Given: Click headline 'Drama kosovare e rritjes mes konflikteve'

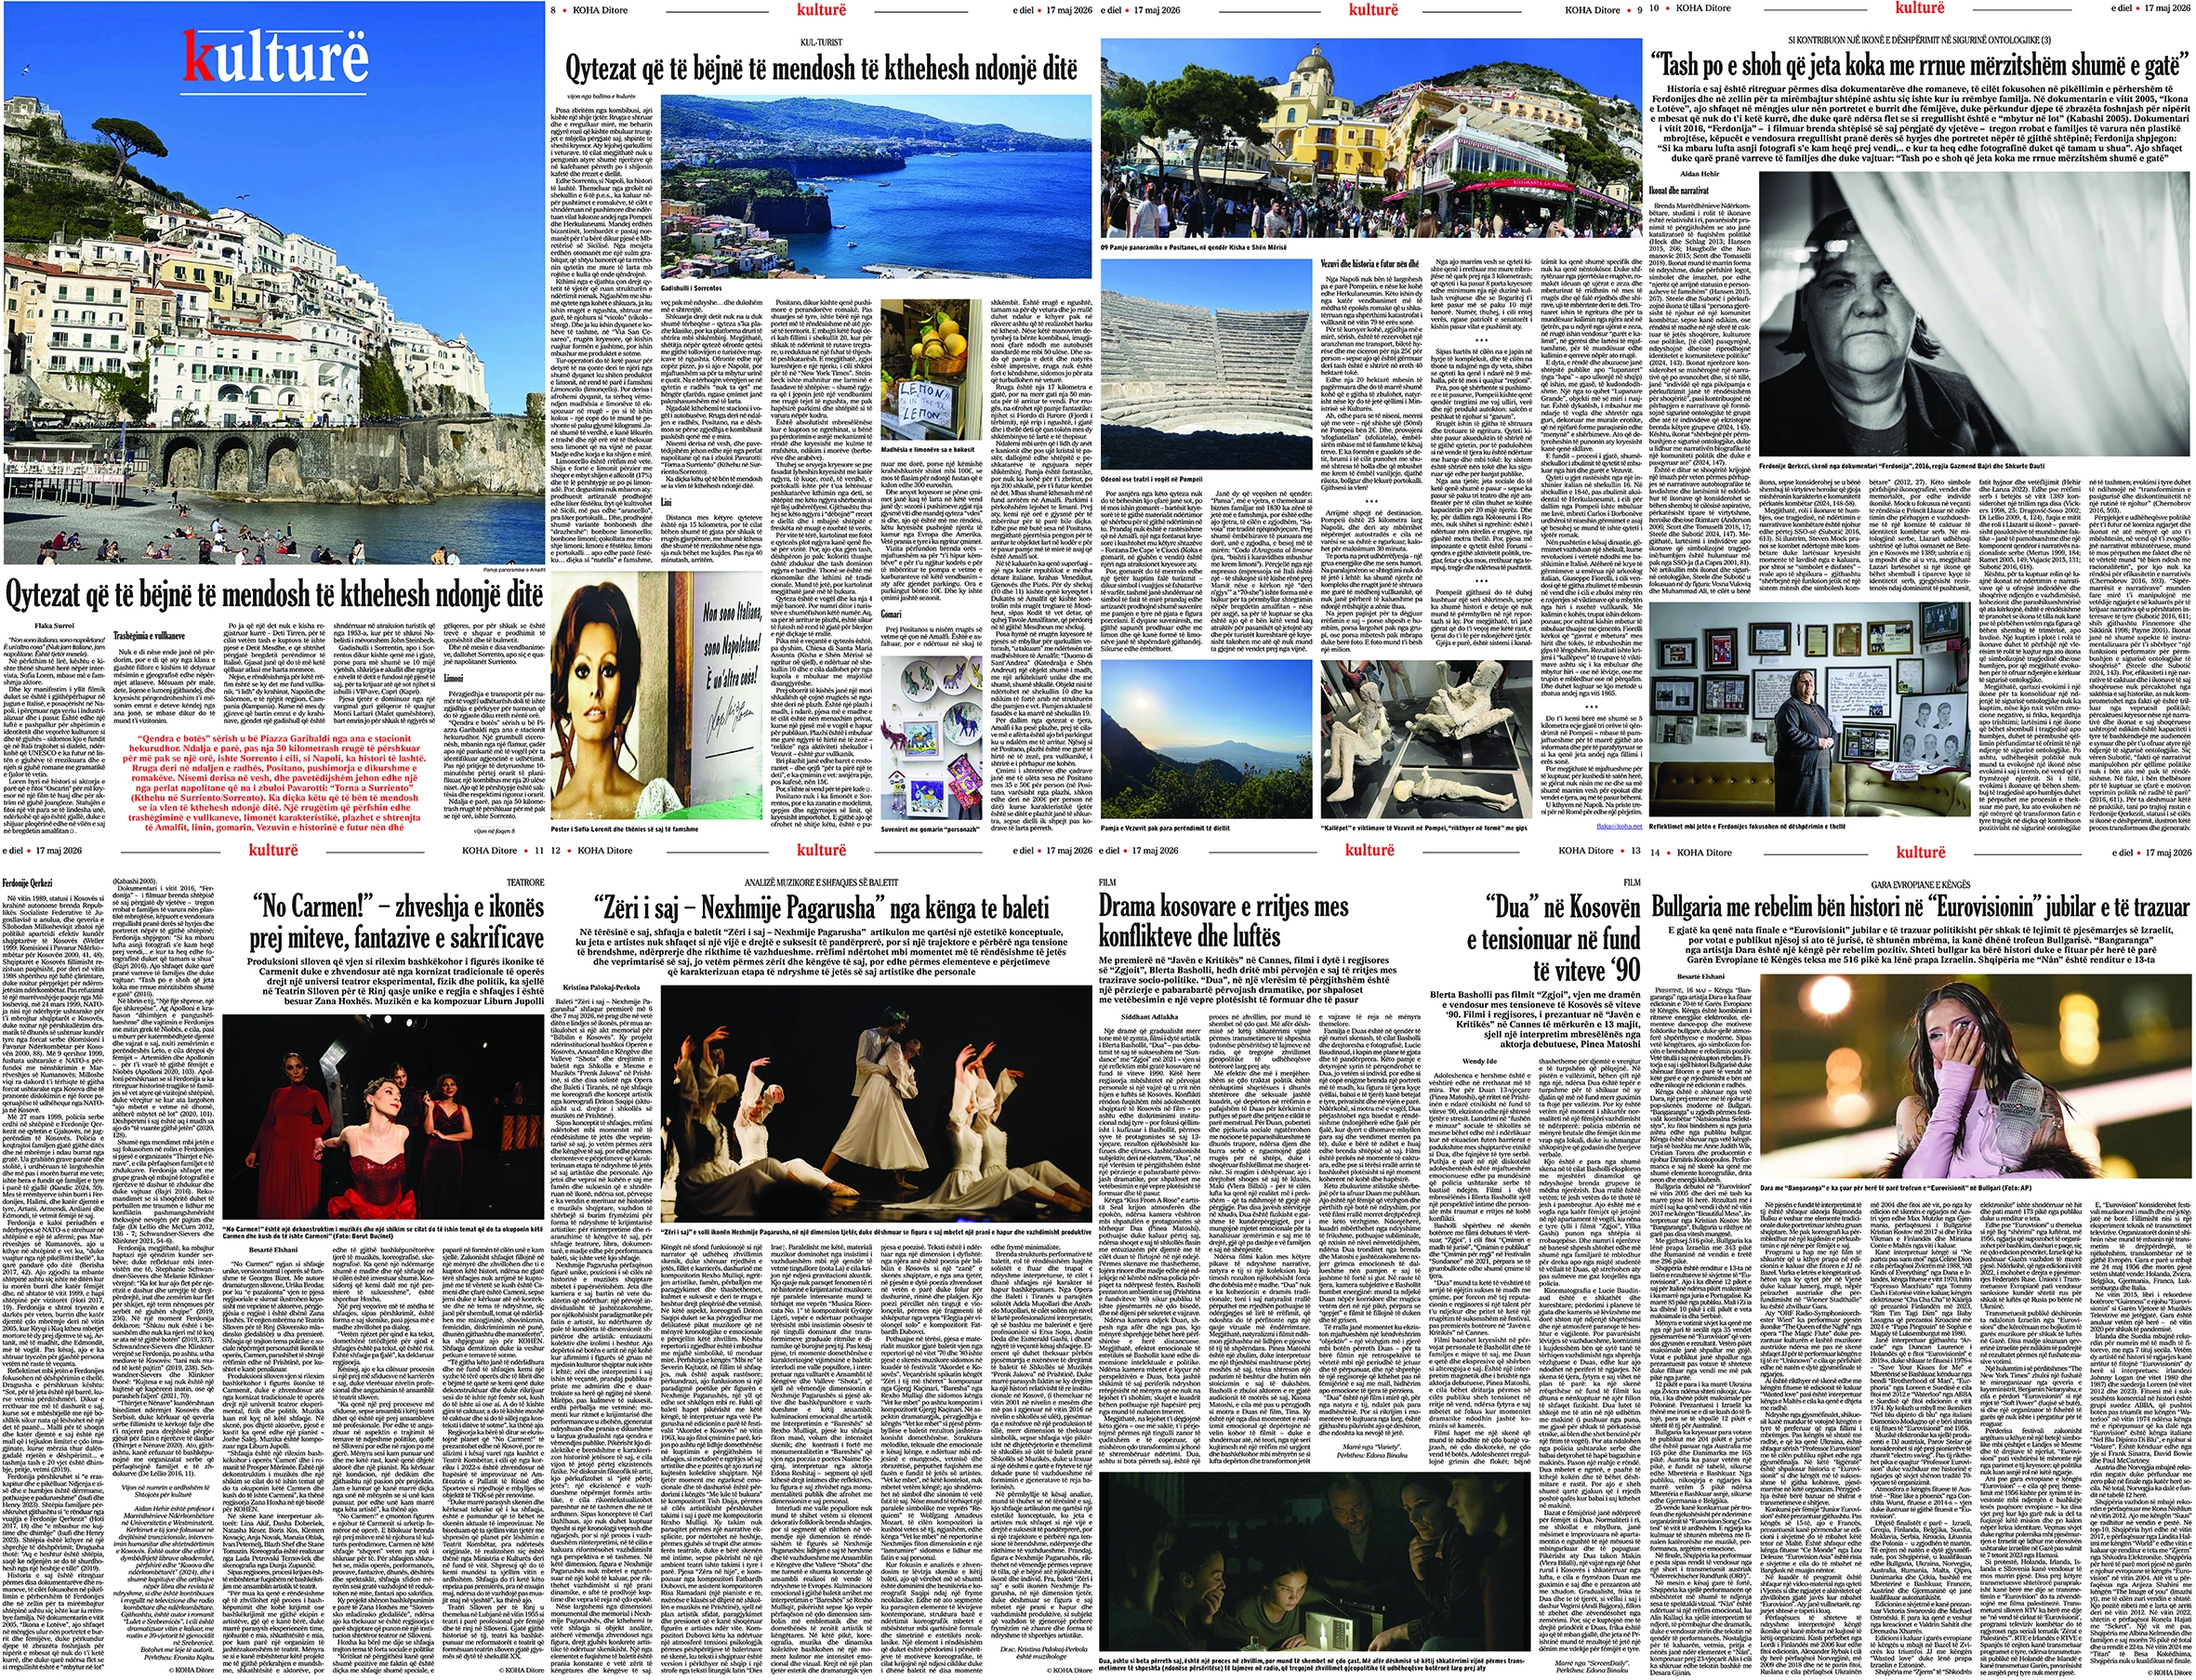Looking at the screenshot, I should coord(1224,921).
